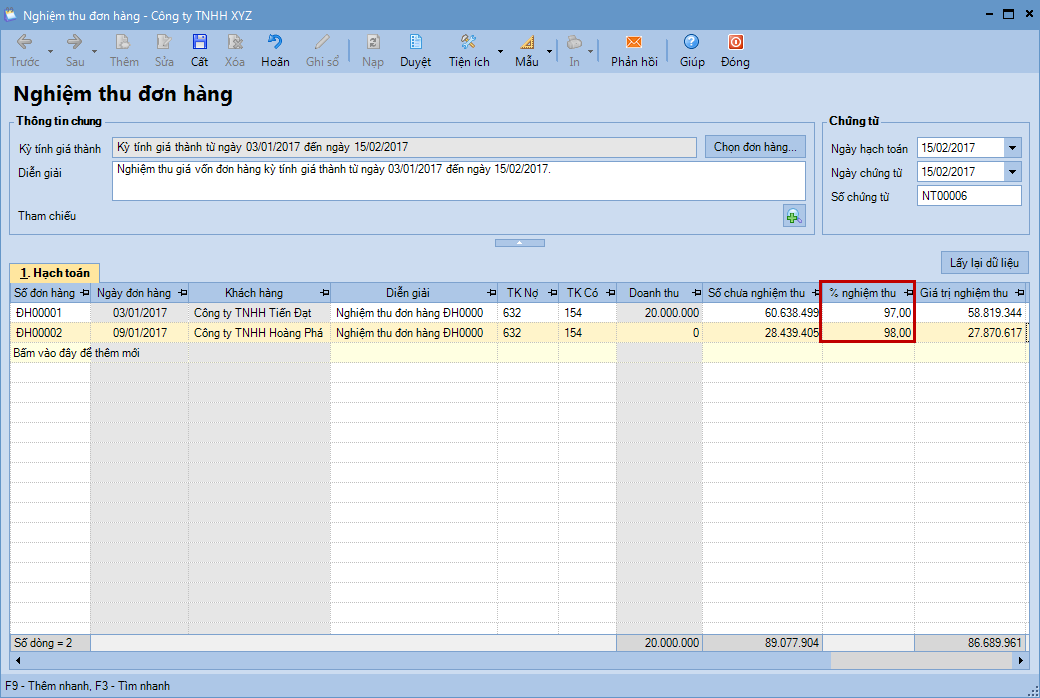This screenshot has width=1040, height=698.
Task: Click the Số chứng từ input field
Action: pos(968,196)
